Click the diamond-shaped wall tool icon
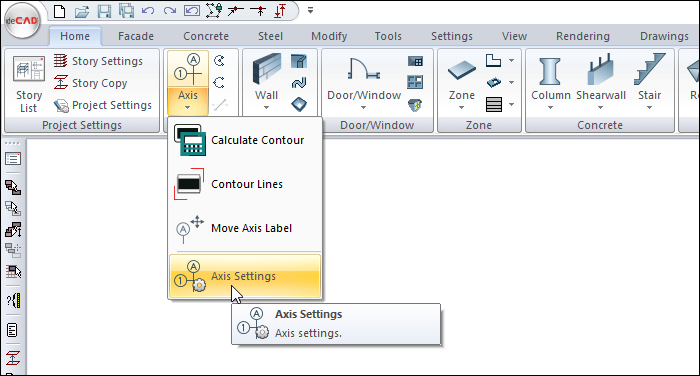700x376 pixels. coord(299,105)
